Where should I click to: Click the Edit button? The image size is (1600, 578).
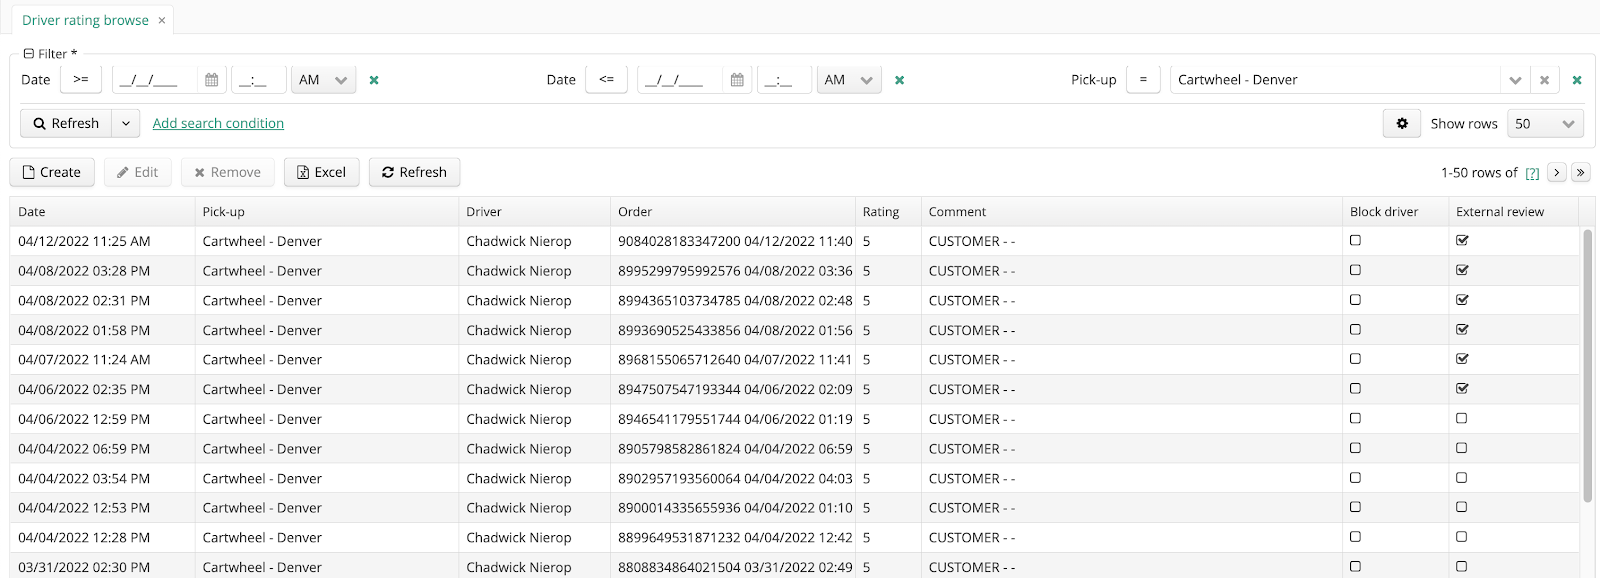[x=138, y=172]
